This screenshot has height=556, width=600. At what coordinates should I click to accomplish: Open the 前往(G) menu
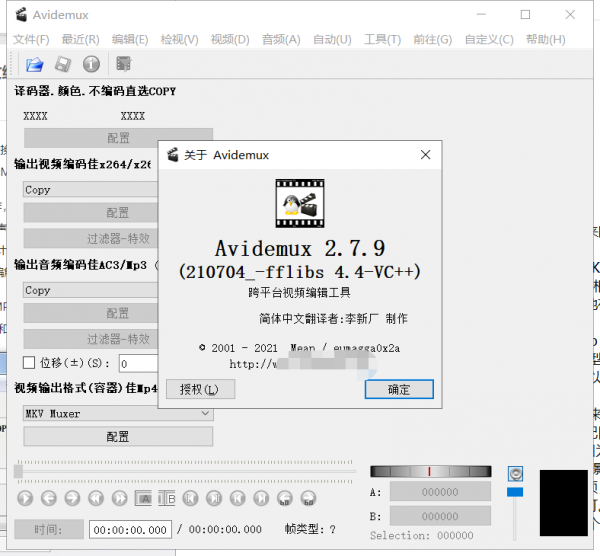[x=432, y=39]
